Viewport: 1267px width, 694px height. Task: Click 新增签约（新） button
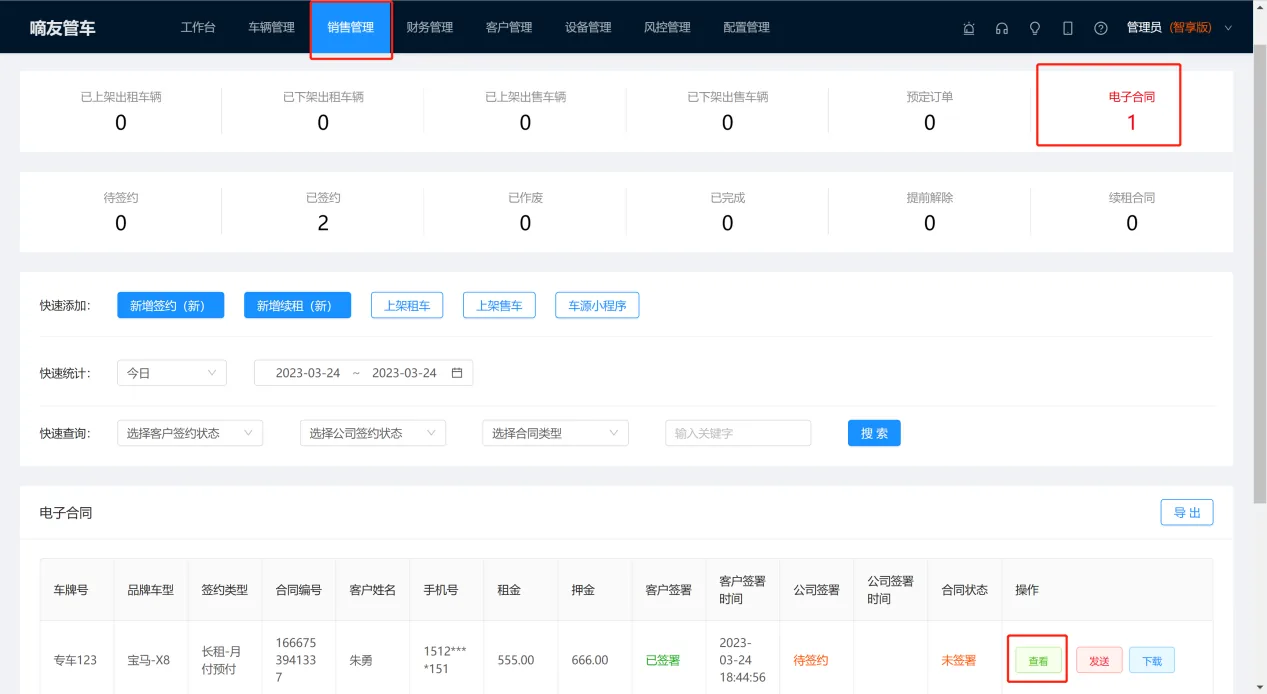pyautogui.click(x=170, y=306)
